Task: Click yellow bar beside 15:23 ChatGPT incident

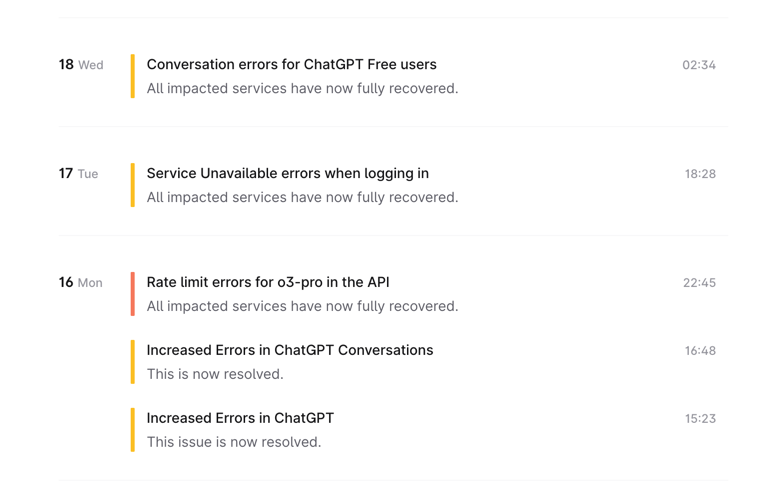Action: coord(133,430)
